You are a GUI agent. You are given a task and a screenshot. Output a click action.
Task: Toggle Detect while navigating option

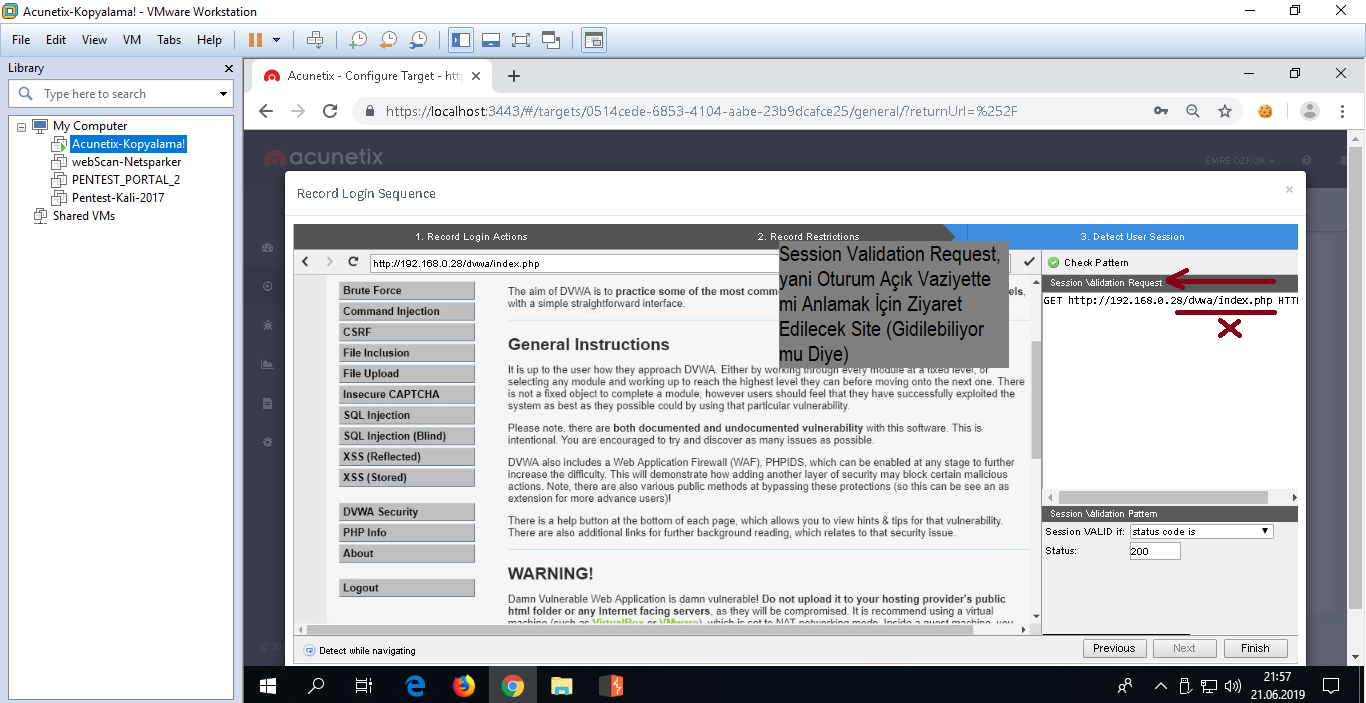pyautogui.click(x=309, y=651)
